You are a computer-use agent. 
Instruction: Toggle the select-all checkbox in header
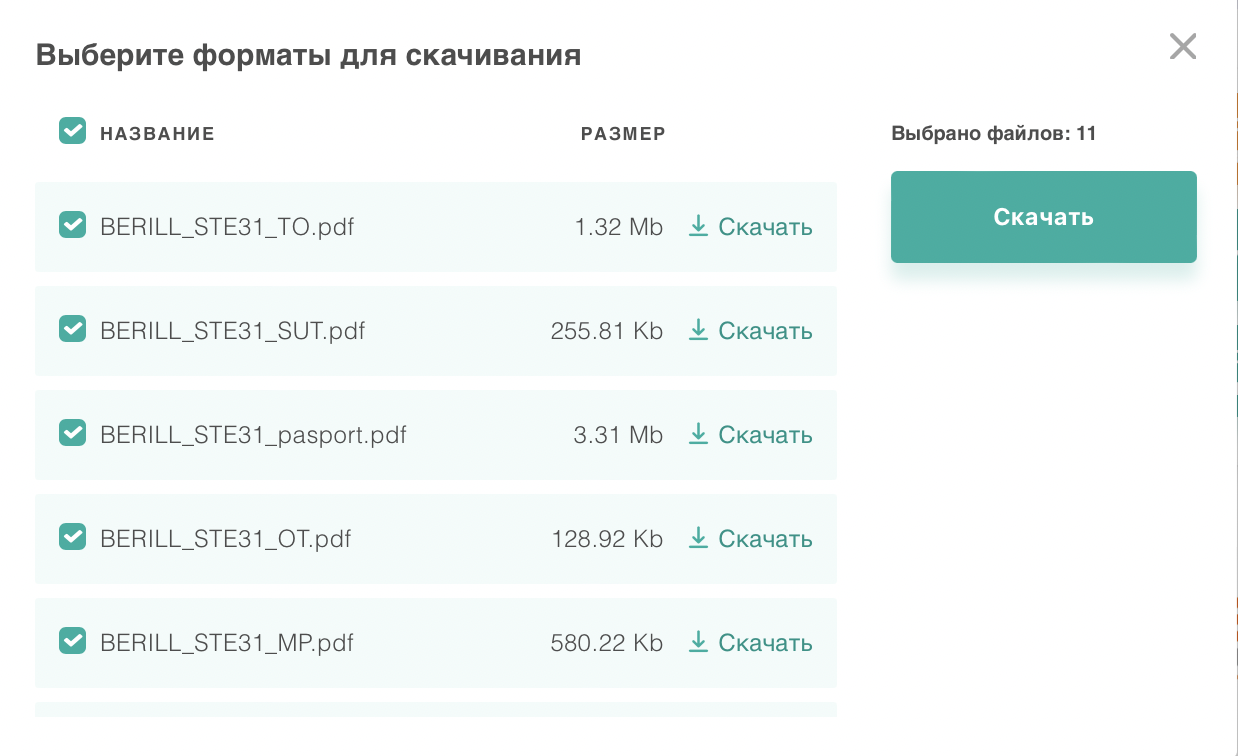72,131
